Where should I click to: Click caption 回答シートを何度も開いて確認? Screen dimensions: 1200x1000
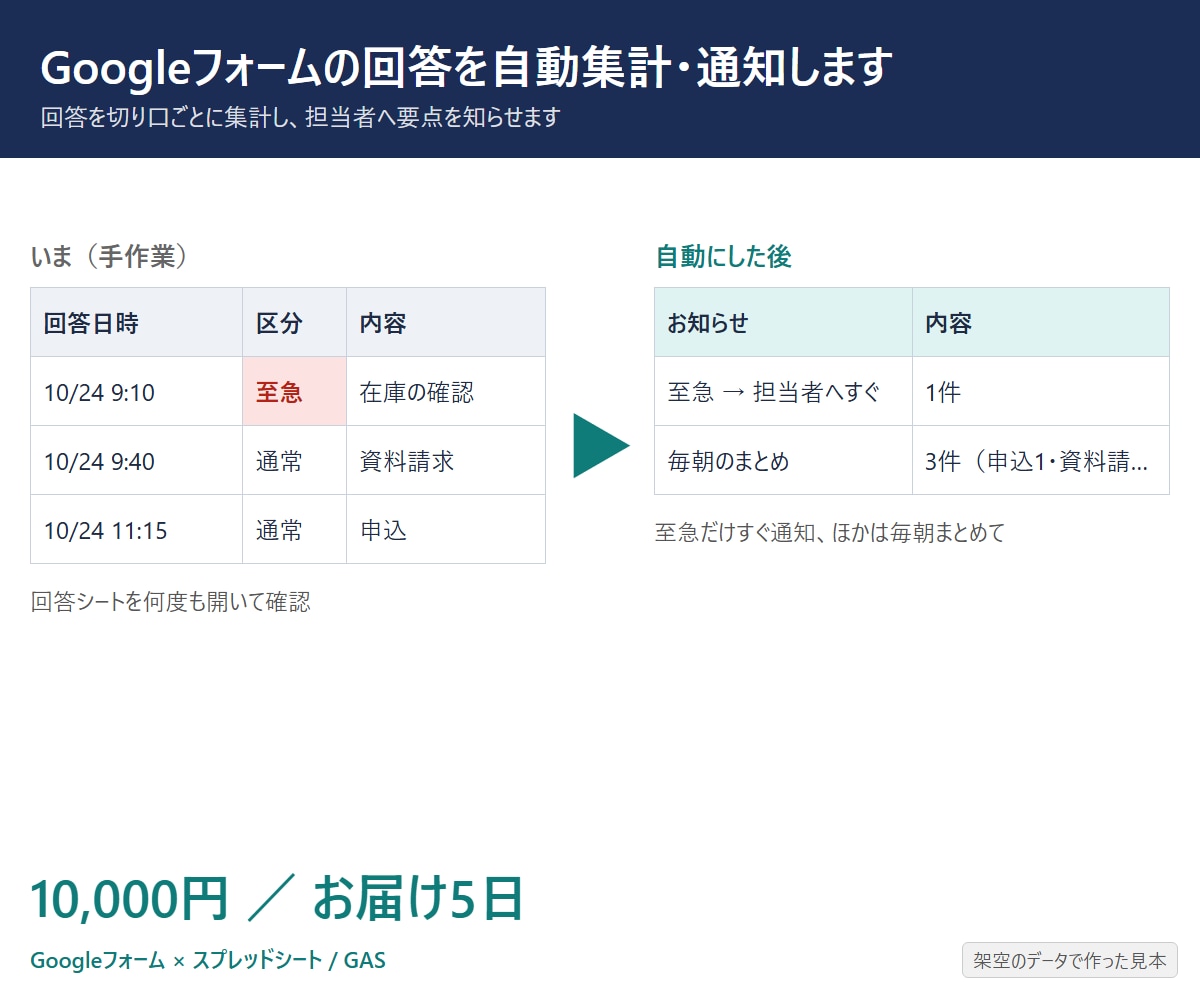pos(171,602)
